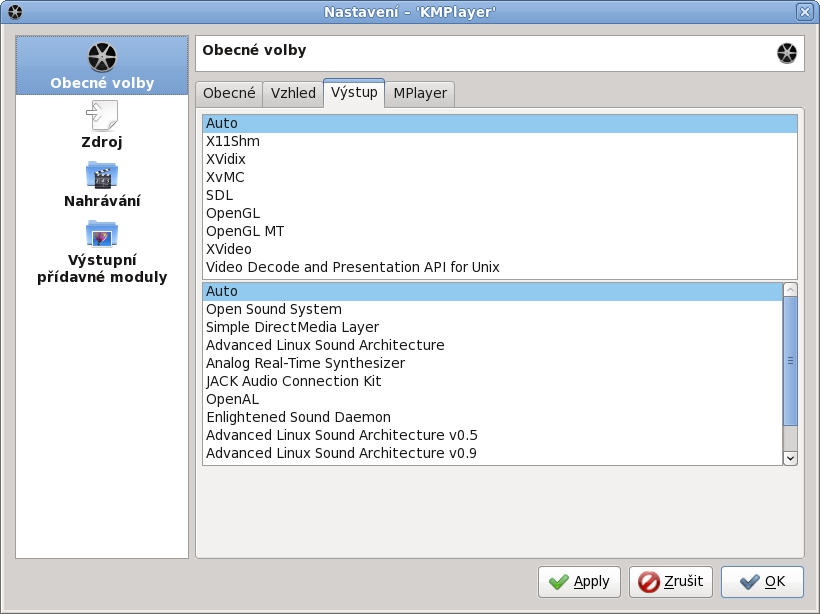Switch to the Vzhled tab

click(x=293, y=94)
